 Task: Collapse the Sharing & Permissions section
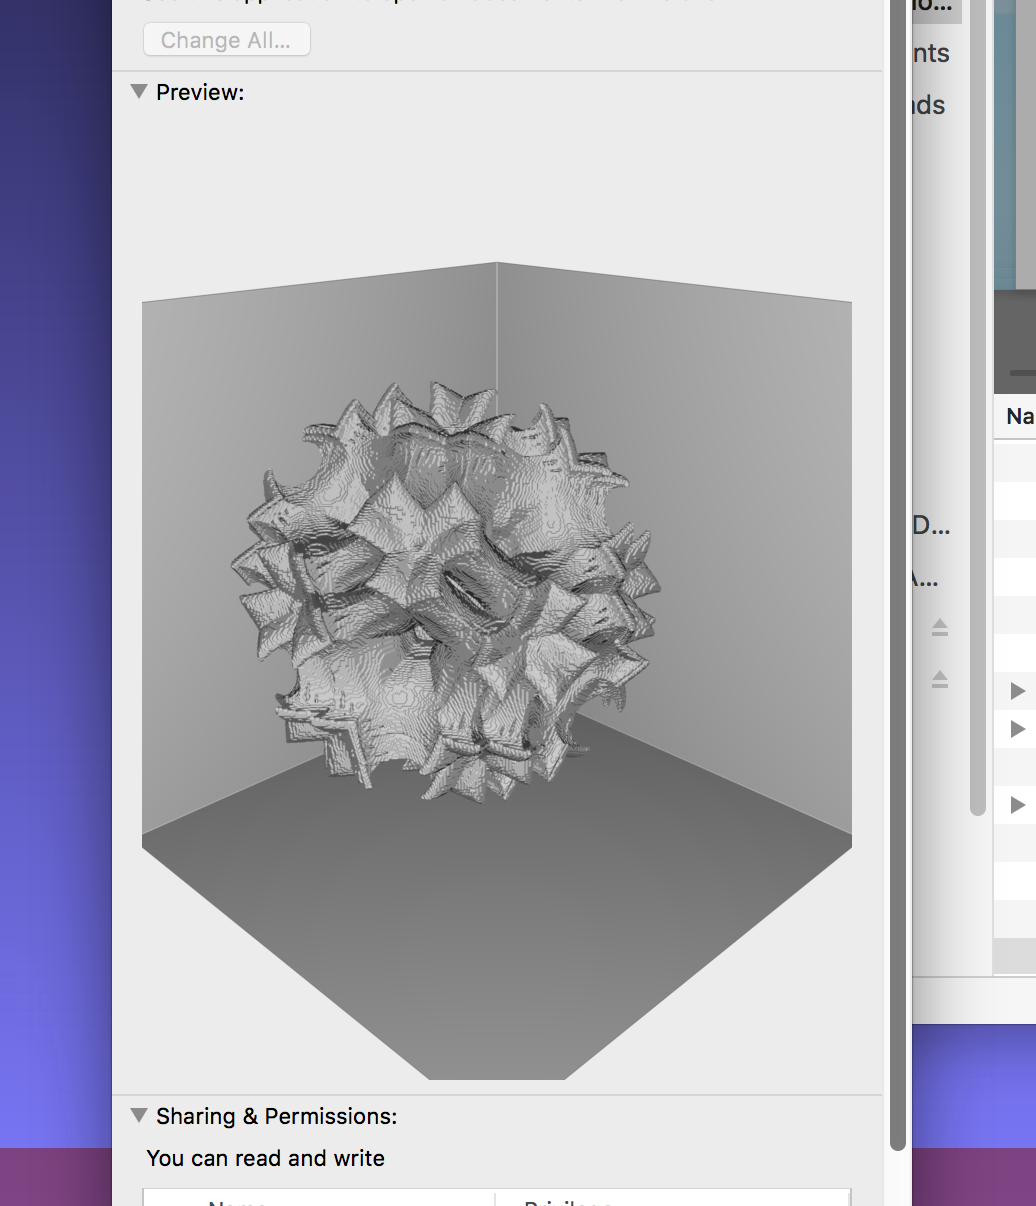(x=139, y=1116)
